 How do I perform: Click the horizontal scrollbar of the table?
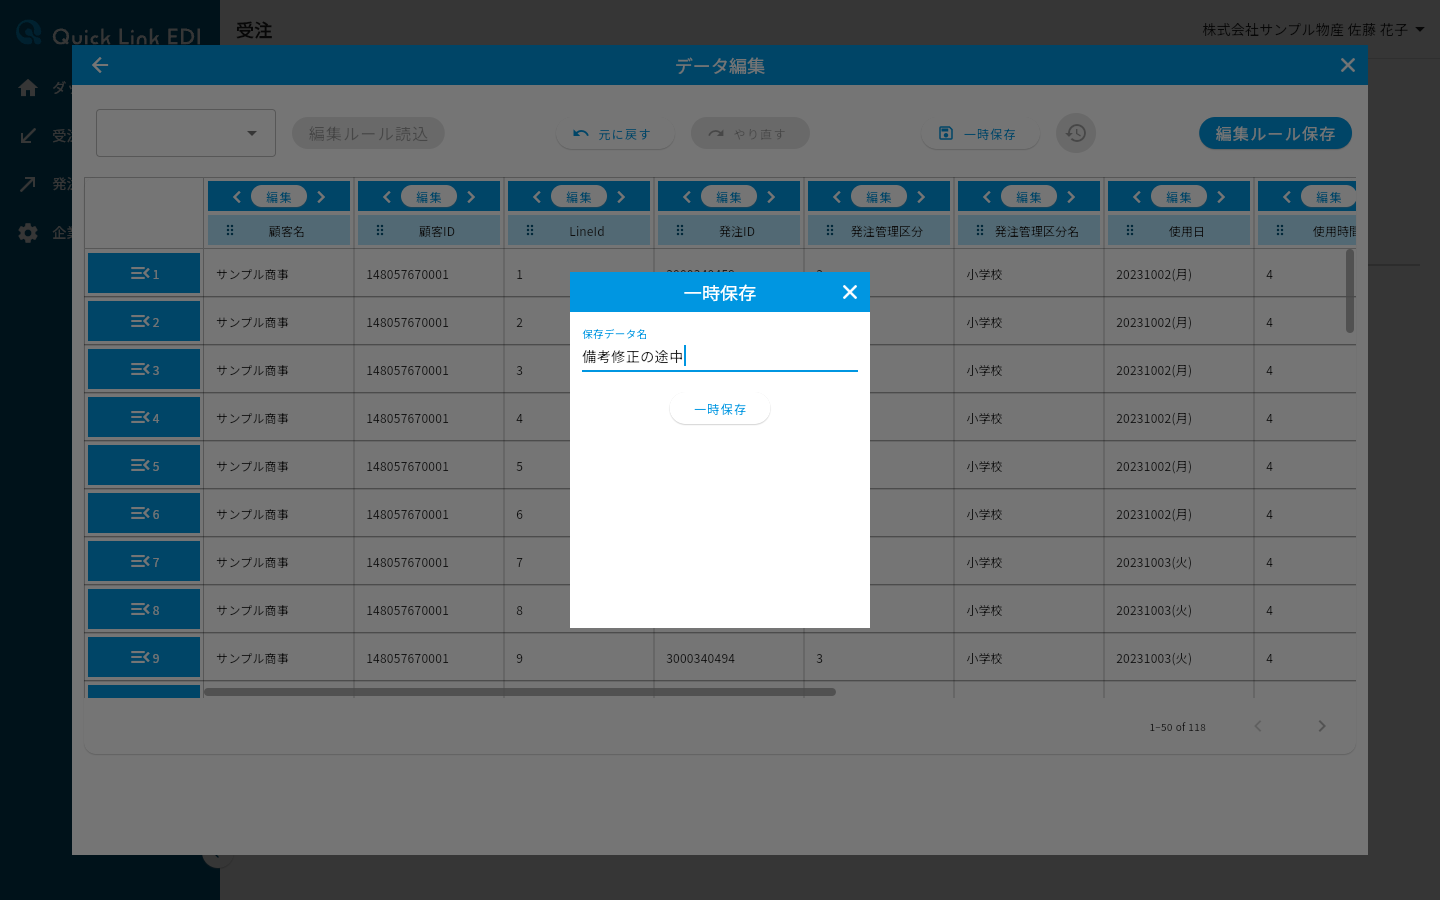520,691
